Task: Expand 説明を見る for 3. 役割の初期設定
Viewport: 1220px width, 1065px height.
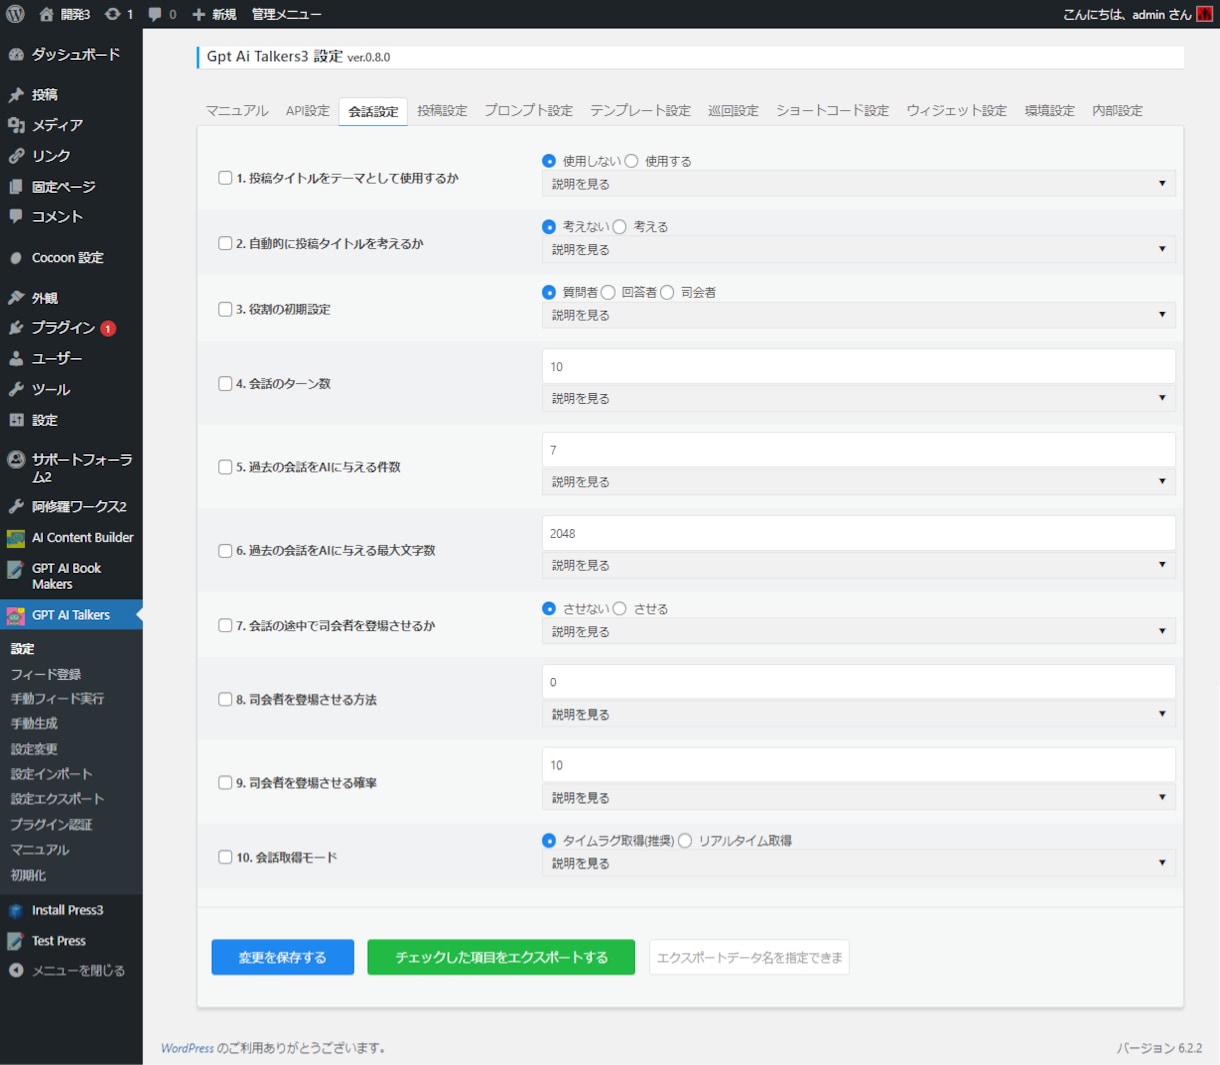Action: click(858, 315)
